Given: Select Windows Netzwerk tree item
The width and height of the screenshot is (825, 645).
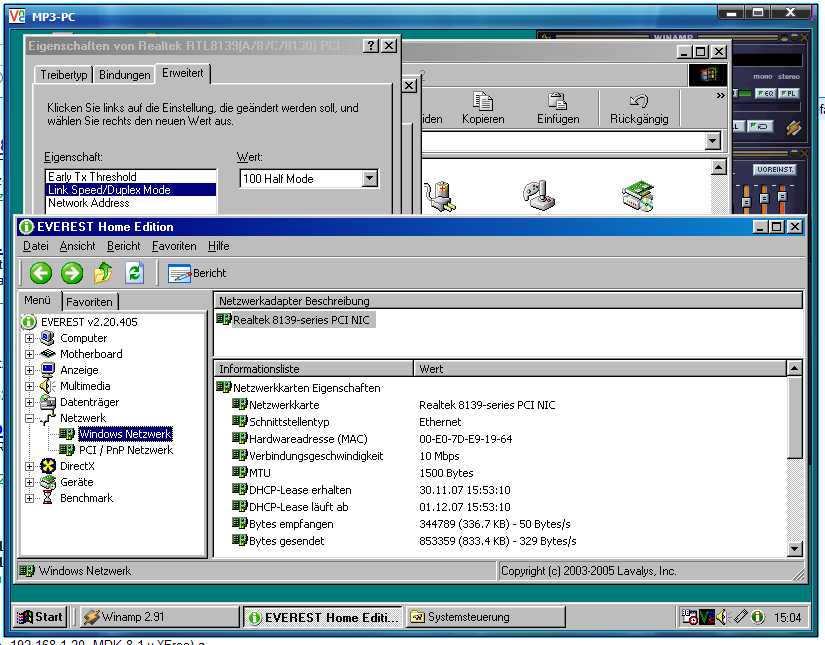Looking at the screenshot, I should point(125,434).
